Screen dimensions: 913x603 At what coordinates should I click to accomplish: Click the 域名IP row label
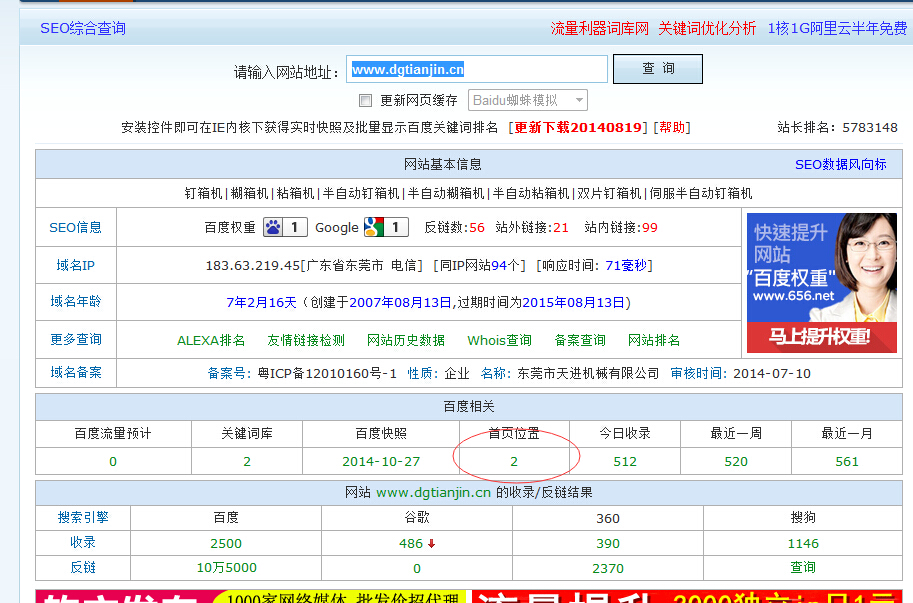(x=76, y=265)
